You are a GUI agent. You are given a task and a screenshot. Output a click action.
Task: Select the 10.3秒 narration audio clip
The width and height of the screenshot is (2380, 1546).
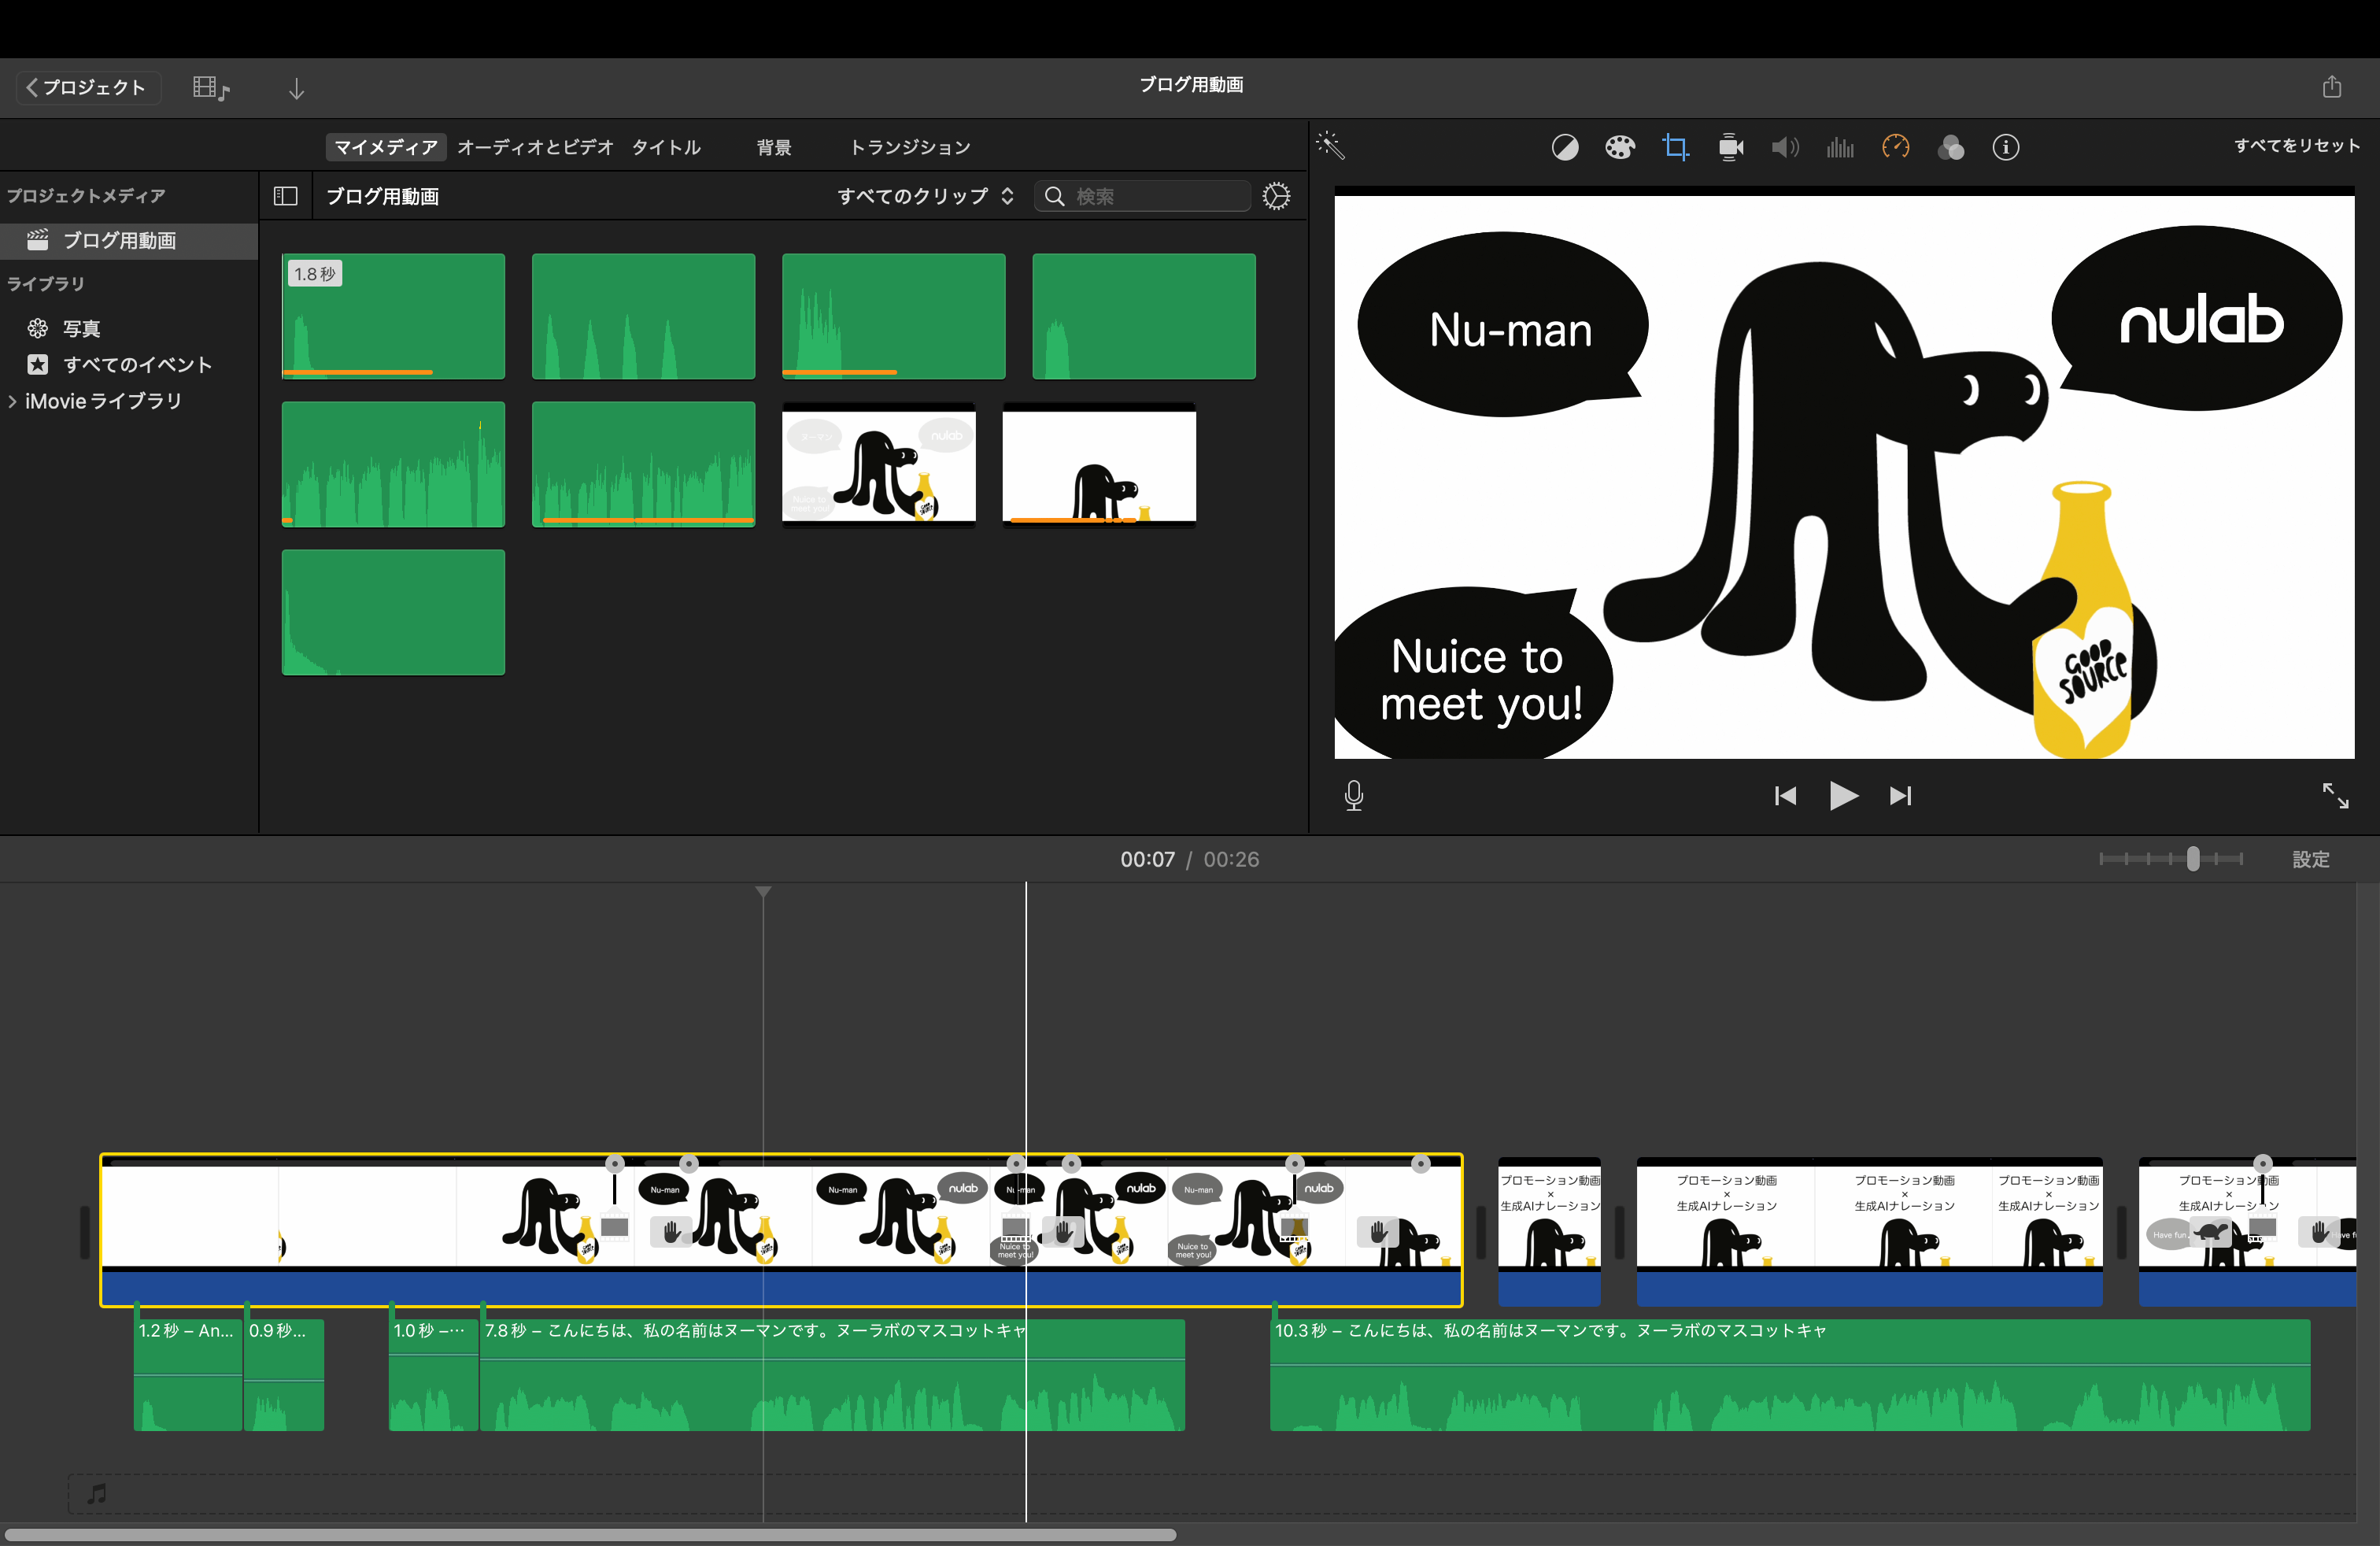tap(1790, 1375)
